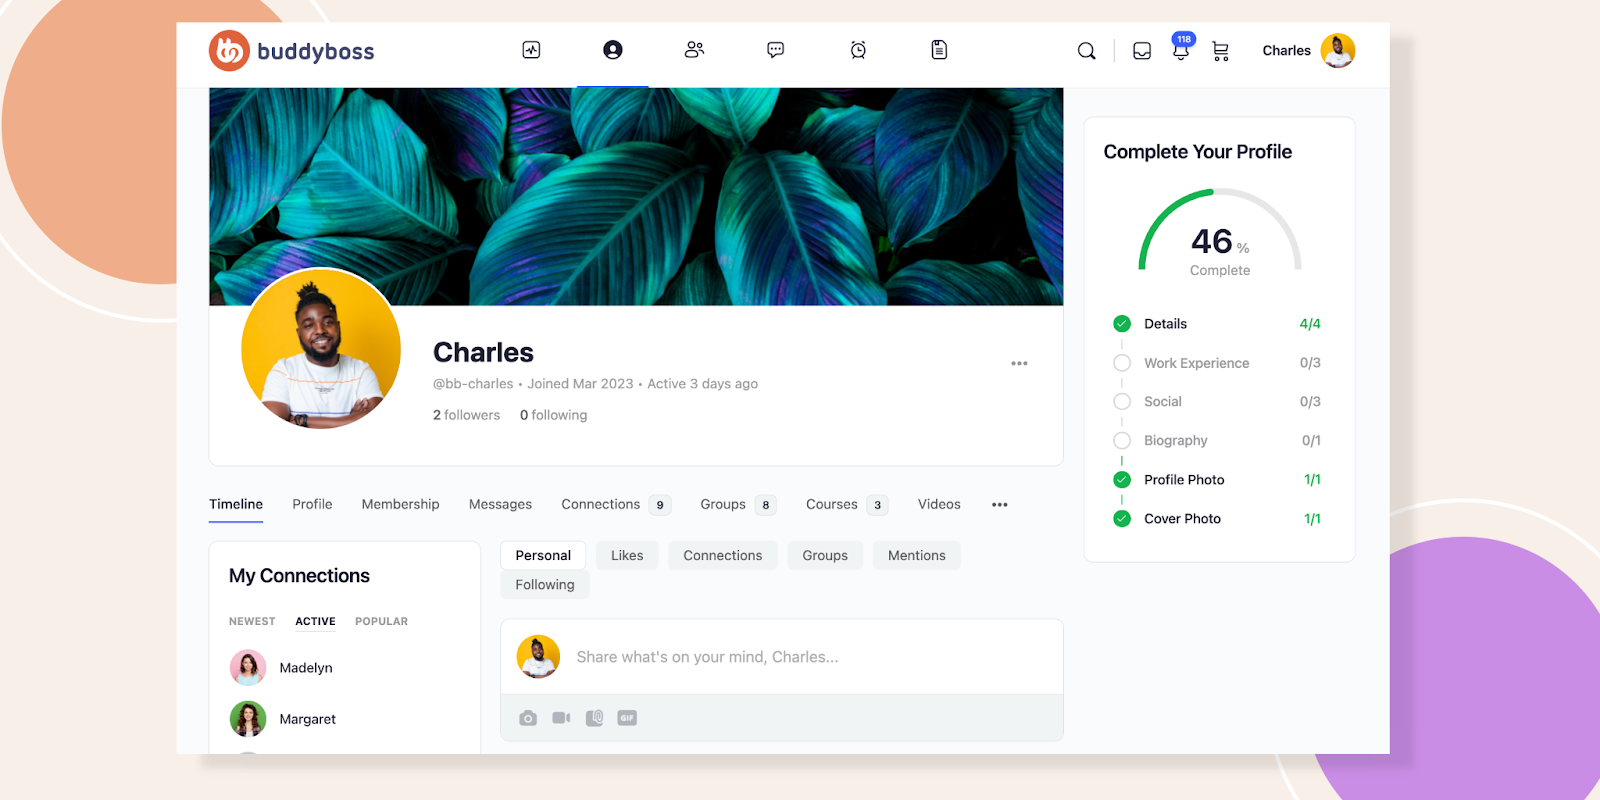1600x800 pixels.
Task: Open the shopping cart icon
Action: click(x=1220, y=51)
